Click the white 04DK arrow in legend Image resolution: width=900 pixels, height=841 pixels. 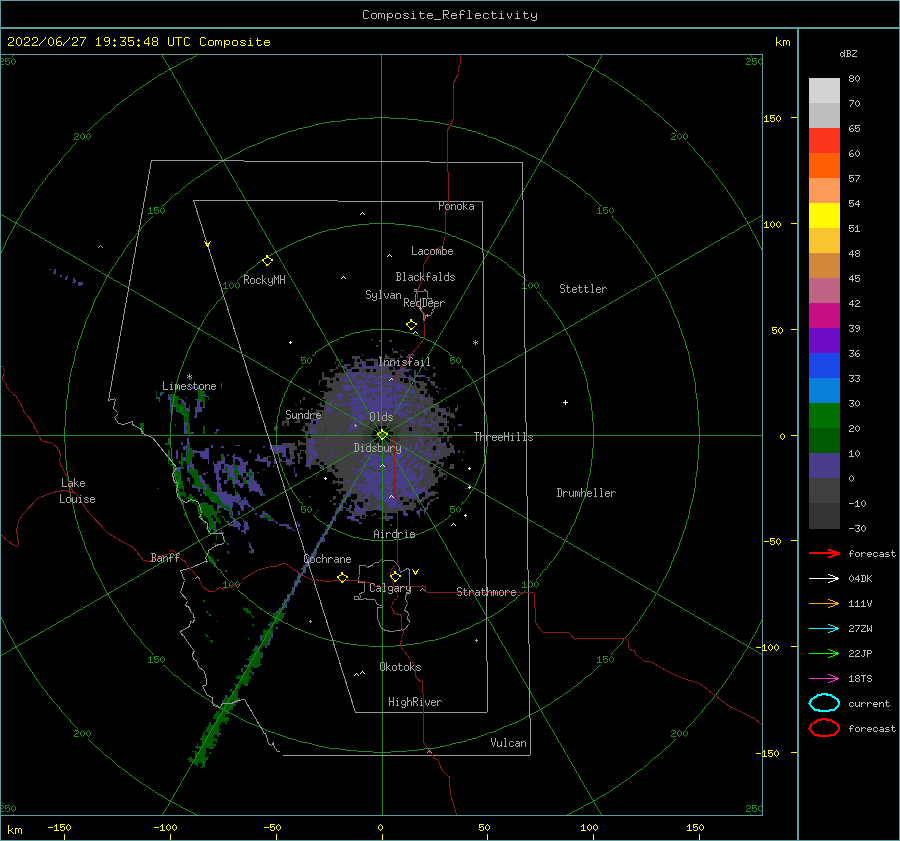coord(824,578)
